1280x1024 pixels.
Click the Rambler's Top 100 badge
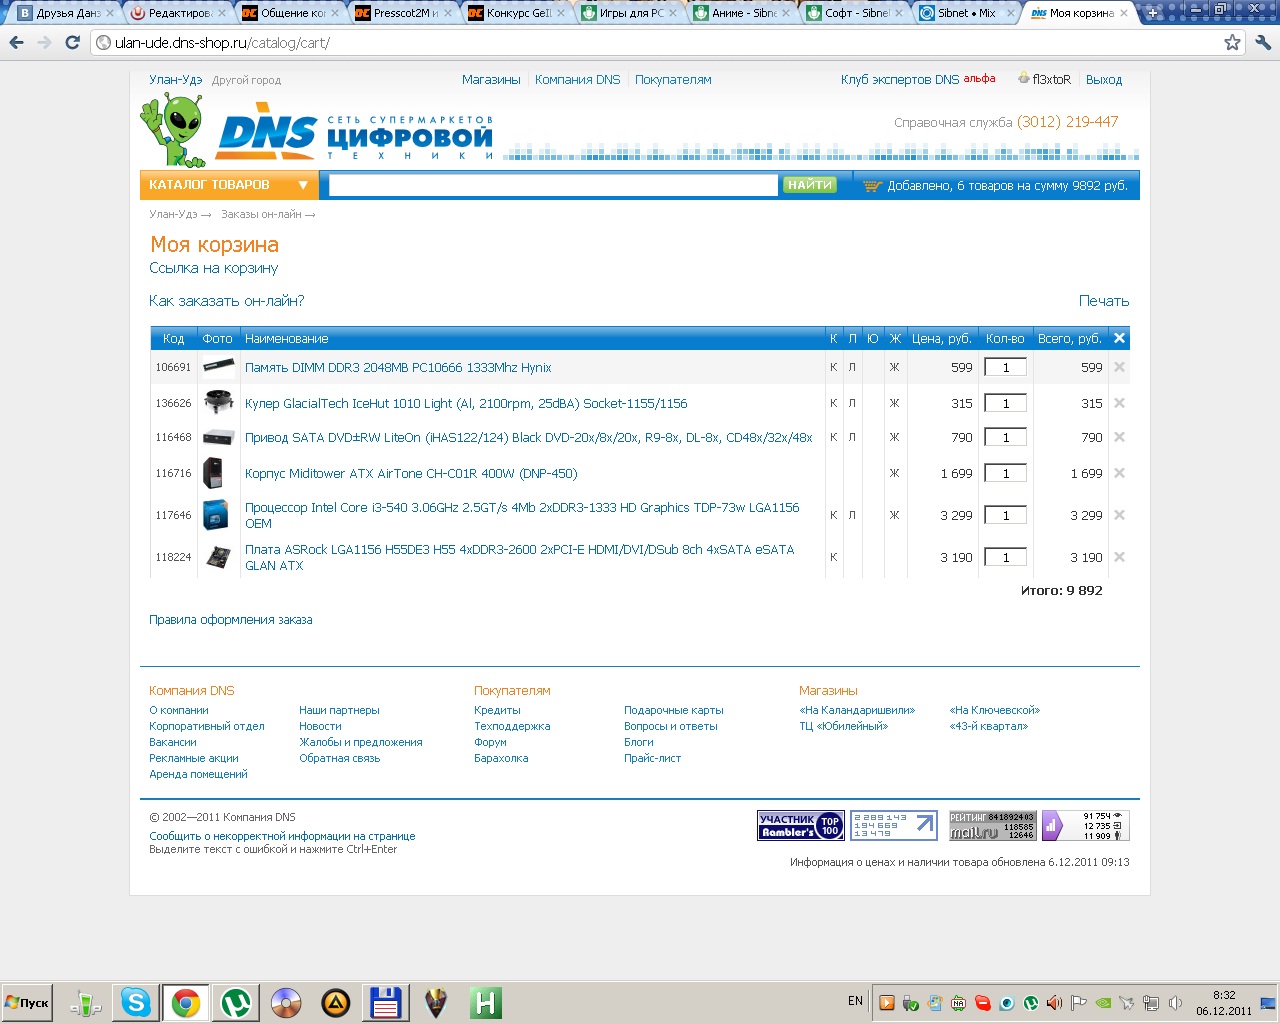[801, 825]
